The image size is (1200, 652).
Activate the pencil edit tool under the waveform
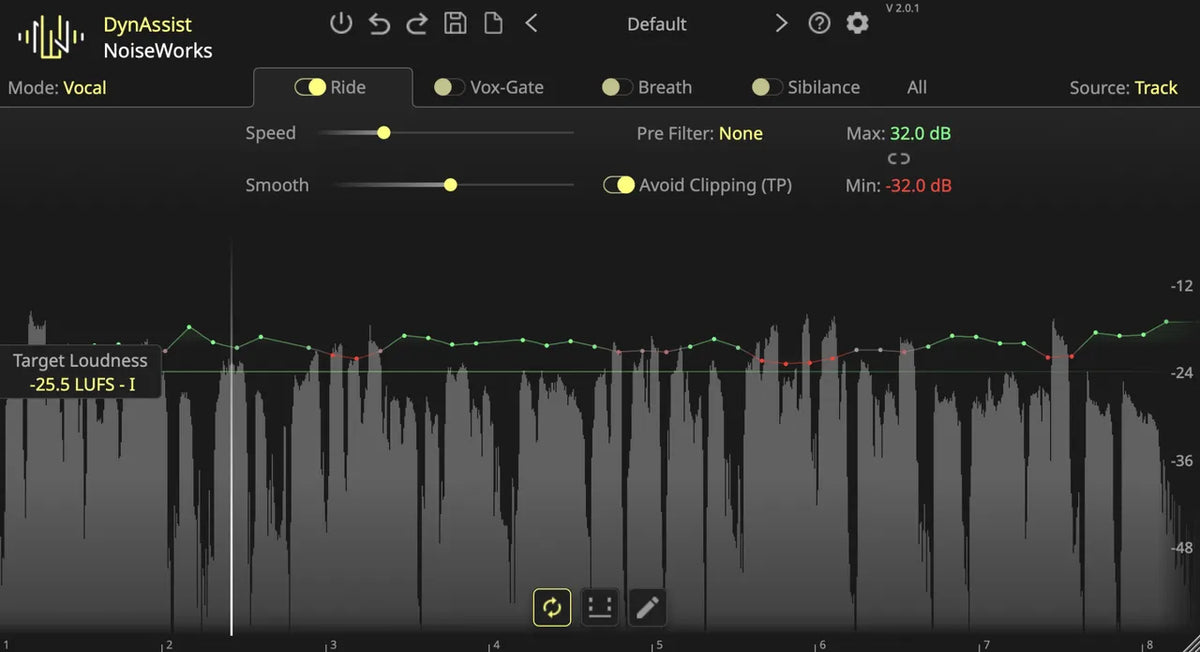647,607
